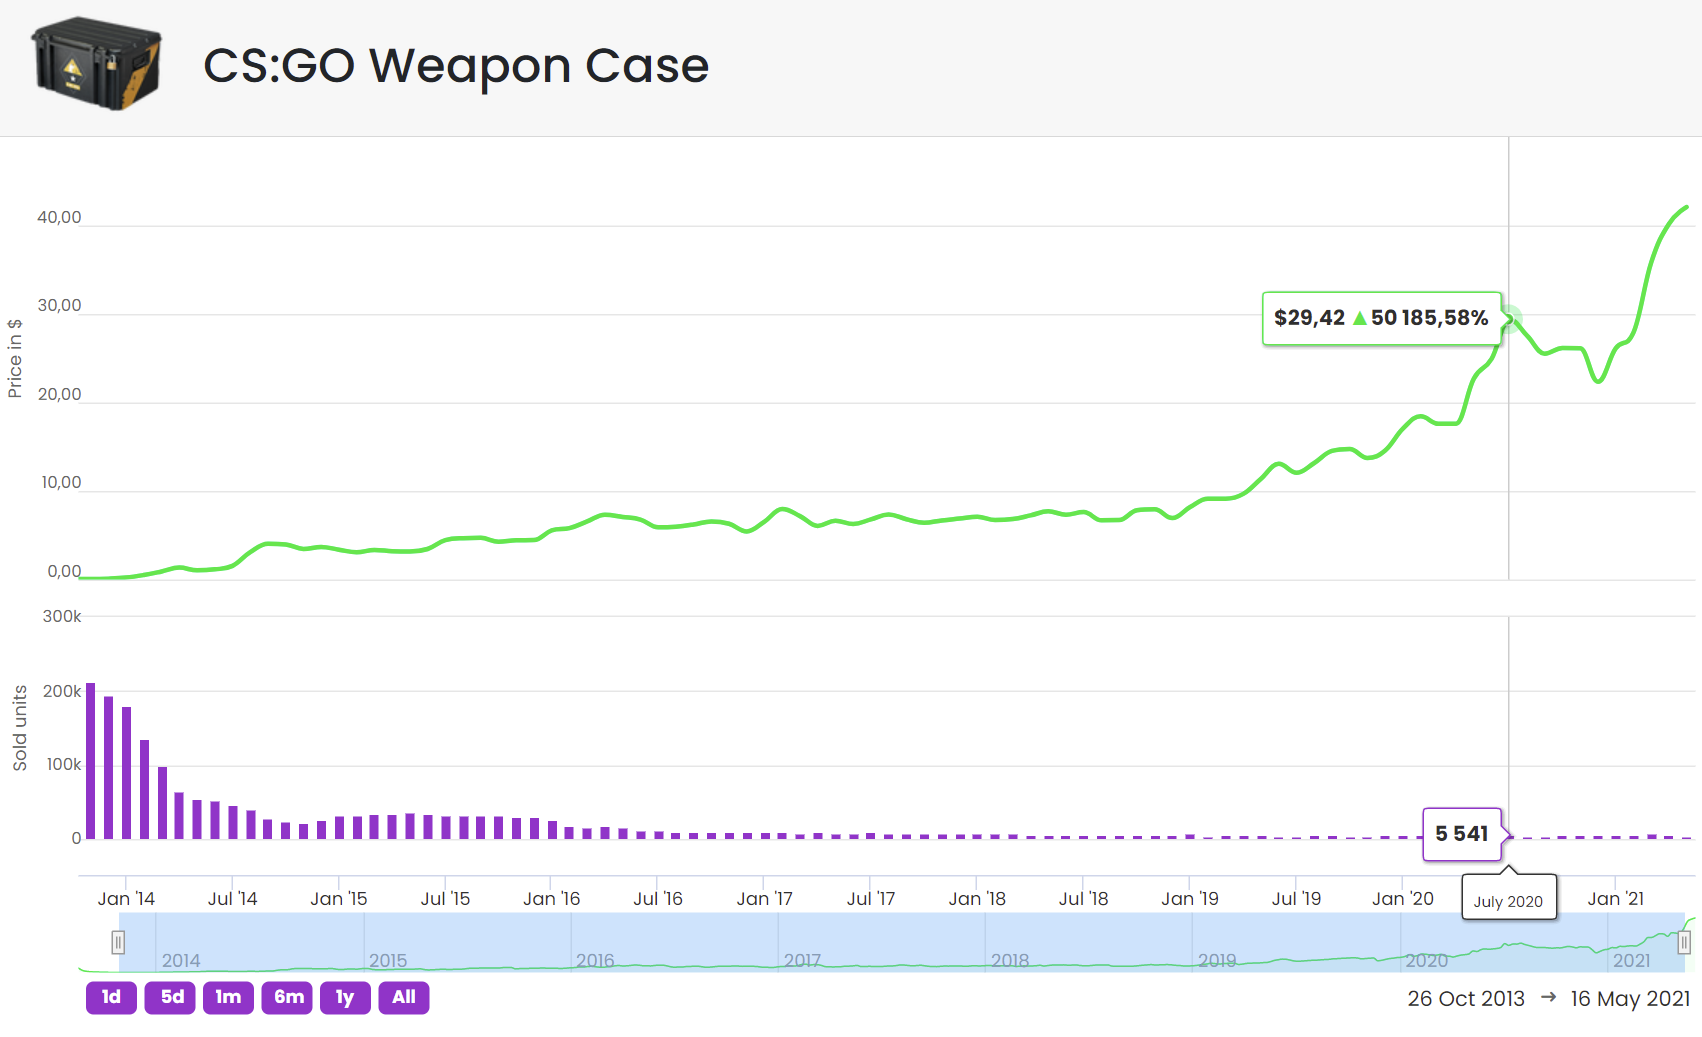Click the CS:GO Weapon Case title
The image size is (1702, 1037).
[456, 66]
